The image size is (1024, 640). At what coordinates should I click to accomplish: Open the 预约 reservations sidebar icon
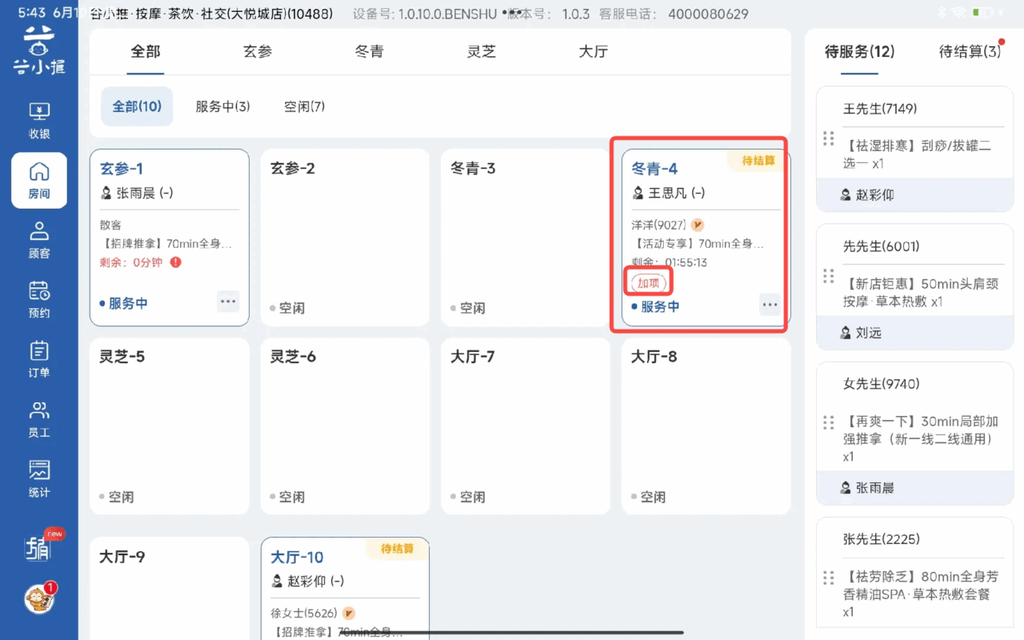(39, 300)
